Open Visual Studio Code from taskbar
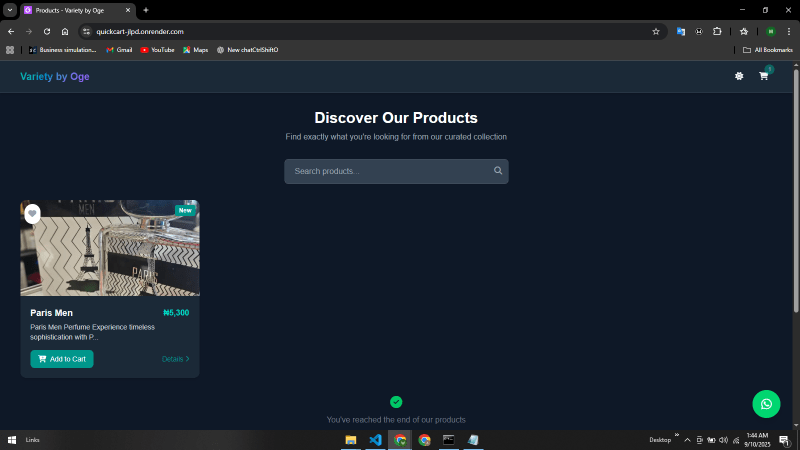Viewport: 800px width, 450px height. click(x=375, y=440)
